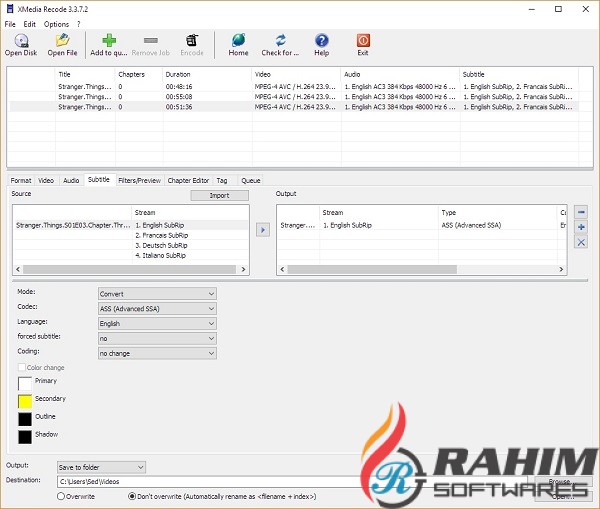Open the Coding dropdown showing no change

point(157,353)
